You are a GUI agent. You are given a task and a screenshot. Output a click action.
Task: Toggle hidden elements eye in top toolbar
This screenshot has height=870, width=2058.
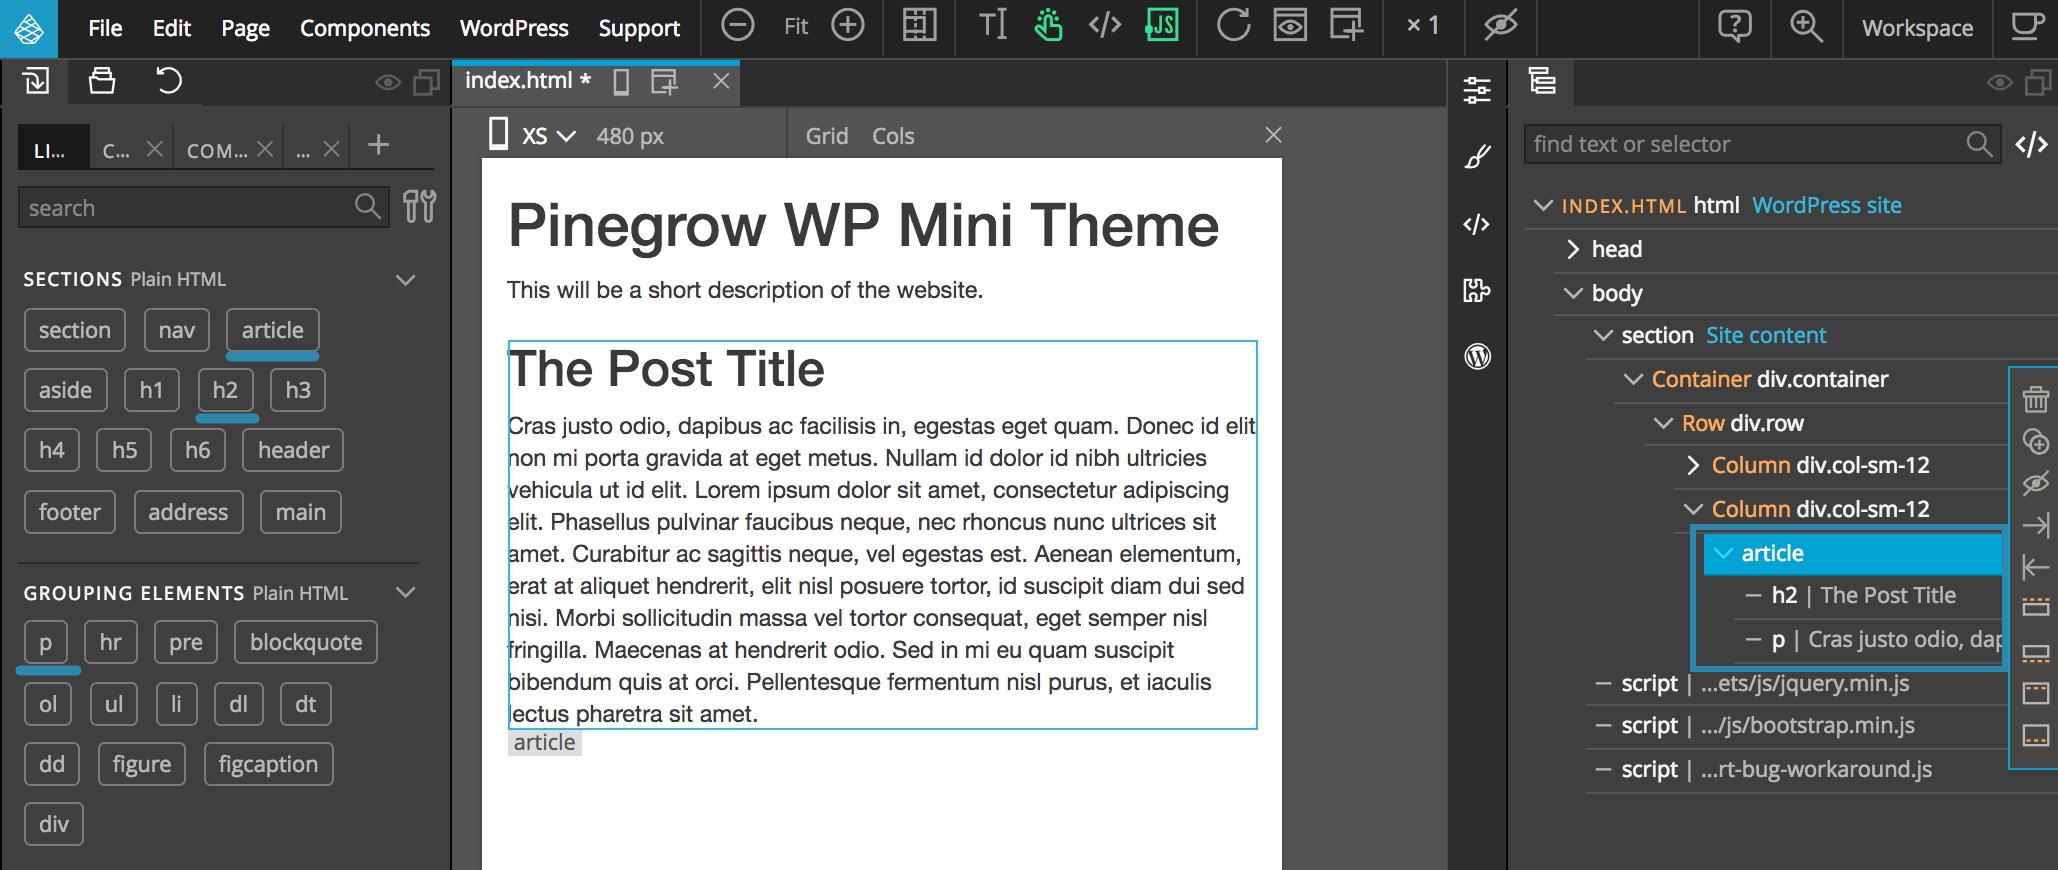pyautogui.click(x=1501, y=26)
